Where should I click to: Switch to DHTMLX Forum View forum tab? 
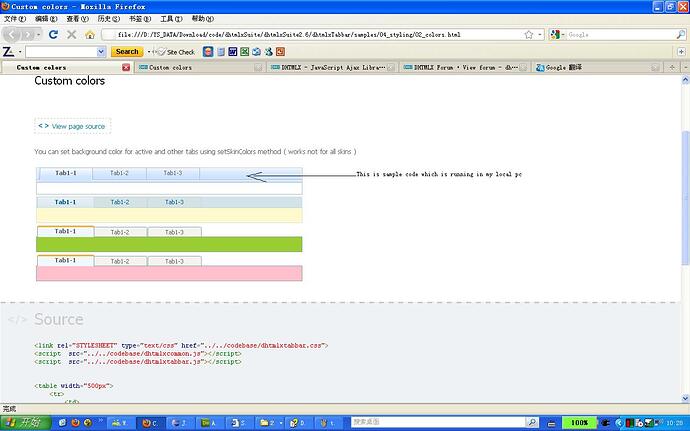click(465, 67)
